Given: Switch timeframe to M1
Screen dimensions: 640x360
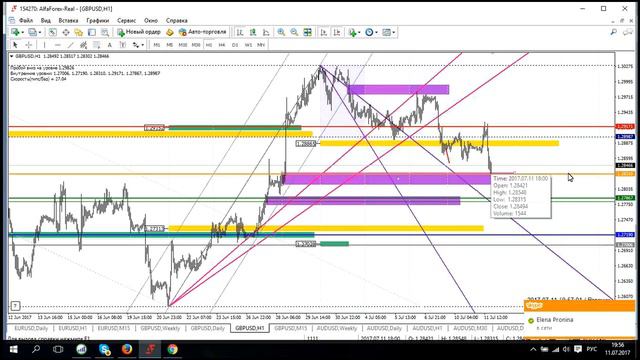Looking at the screenshot, I should tap(157, 45).
